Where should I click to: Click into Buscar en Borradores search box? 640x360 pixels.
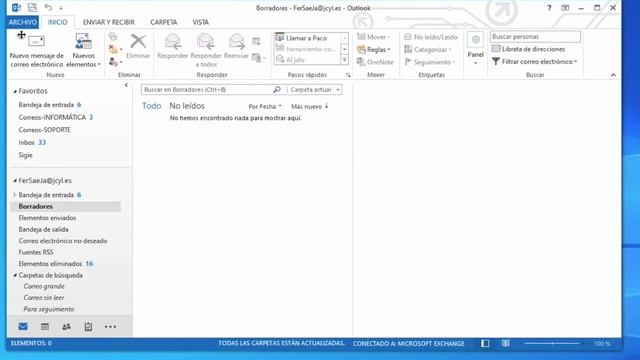click(x=207, y=89)
